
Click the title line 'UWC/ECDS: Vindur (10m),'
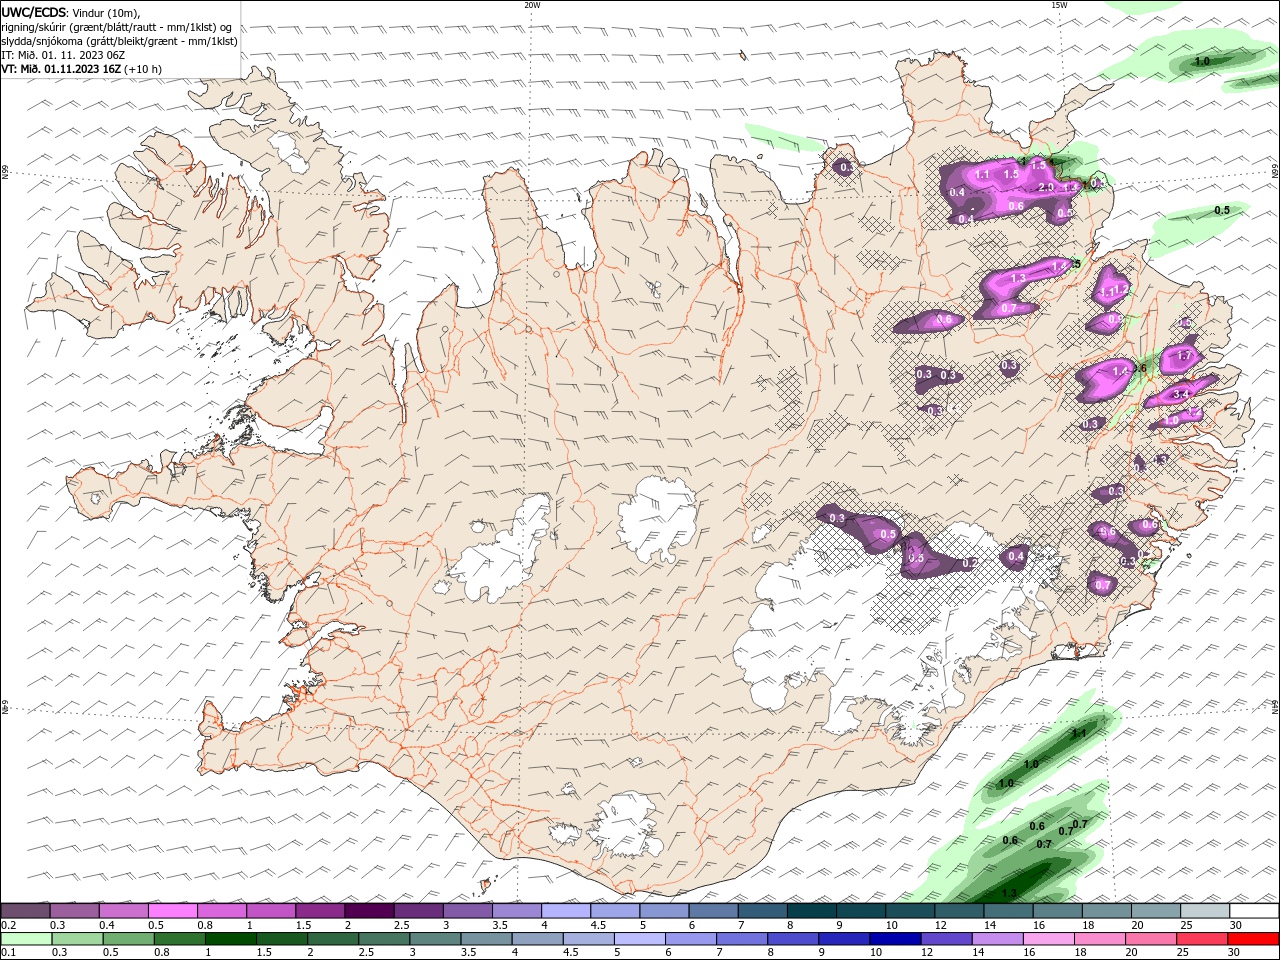(x=71, y=12)
